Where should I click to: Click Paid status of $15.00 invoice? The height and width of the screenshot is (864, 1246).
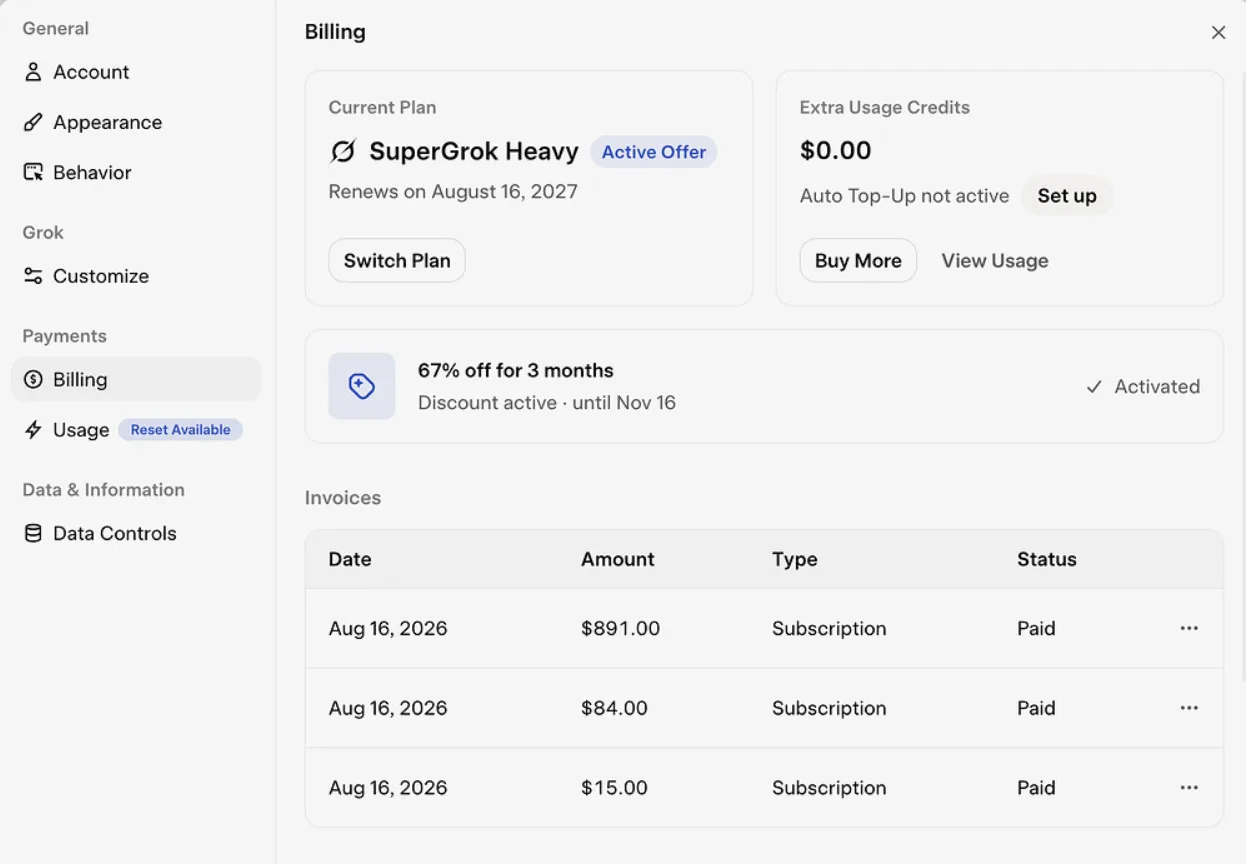pyautogui.click(x=1036, y=788)
